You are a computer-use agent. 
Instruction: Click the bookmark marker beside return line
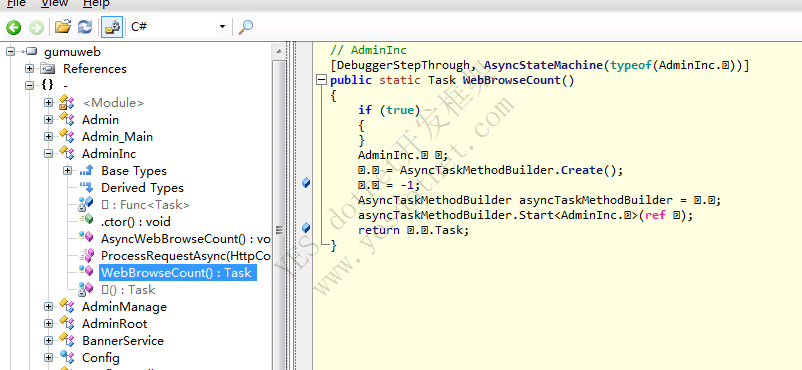(x=306, y=227)
